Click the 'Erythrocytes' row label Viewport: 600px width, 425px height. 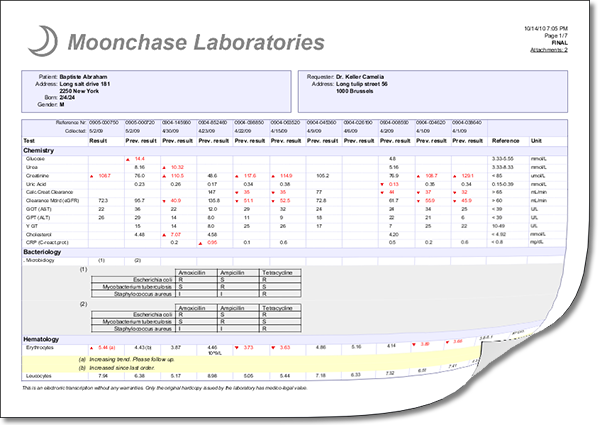pyautogui.click(x=40, y=348)
